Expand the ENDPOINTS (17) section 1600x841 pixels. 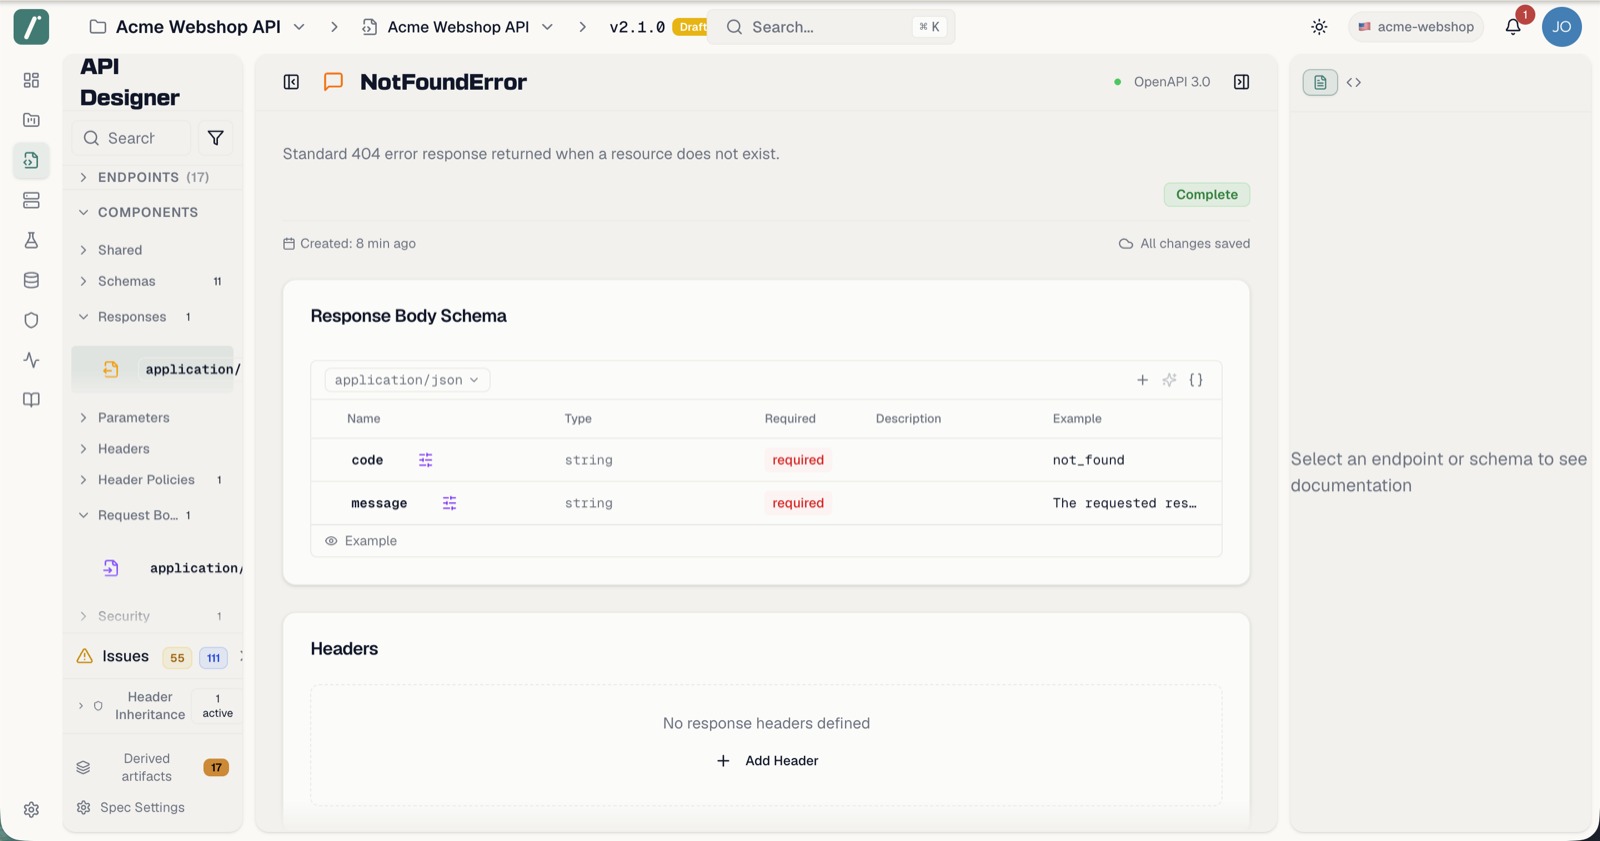[153, 177]
